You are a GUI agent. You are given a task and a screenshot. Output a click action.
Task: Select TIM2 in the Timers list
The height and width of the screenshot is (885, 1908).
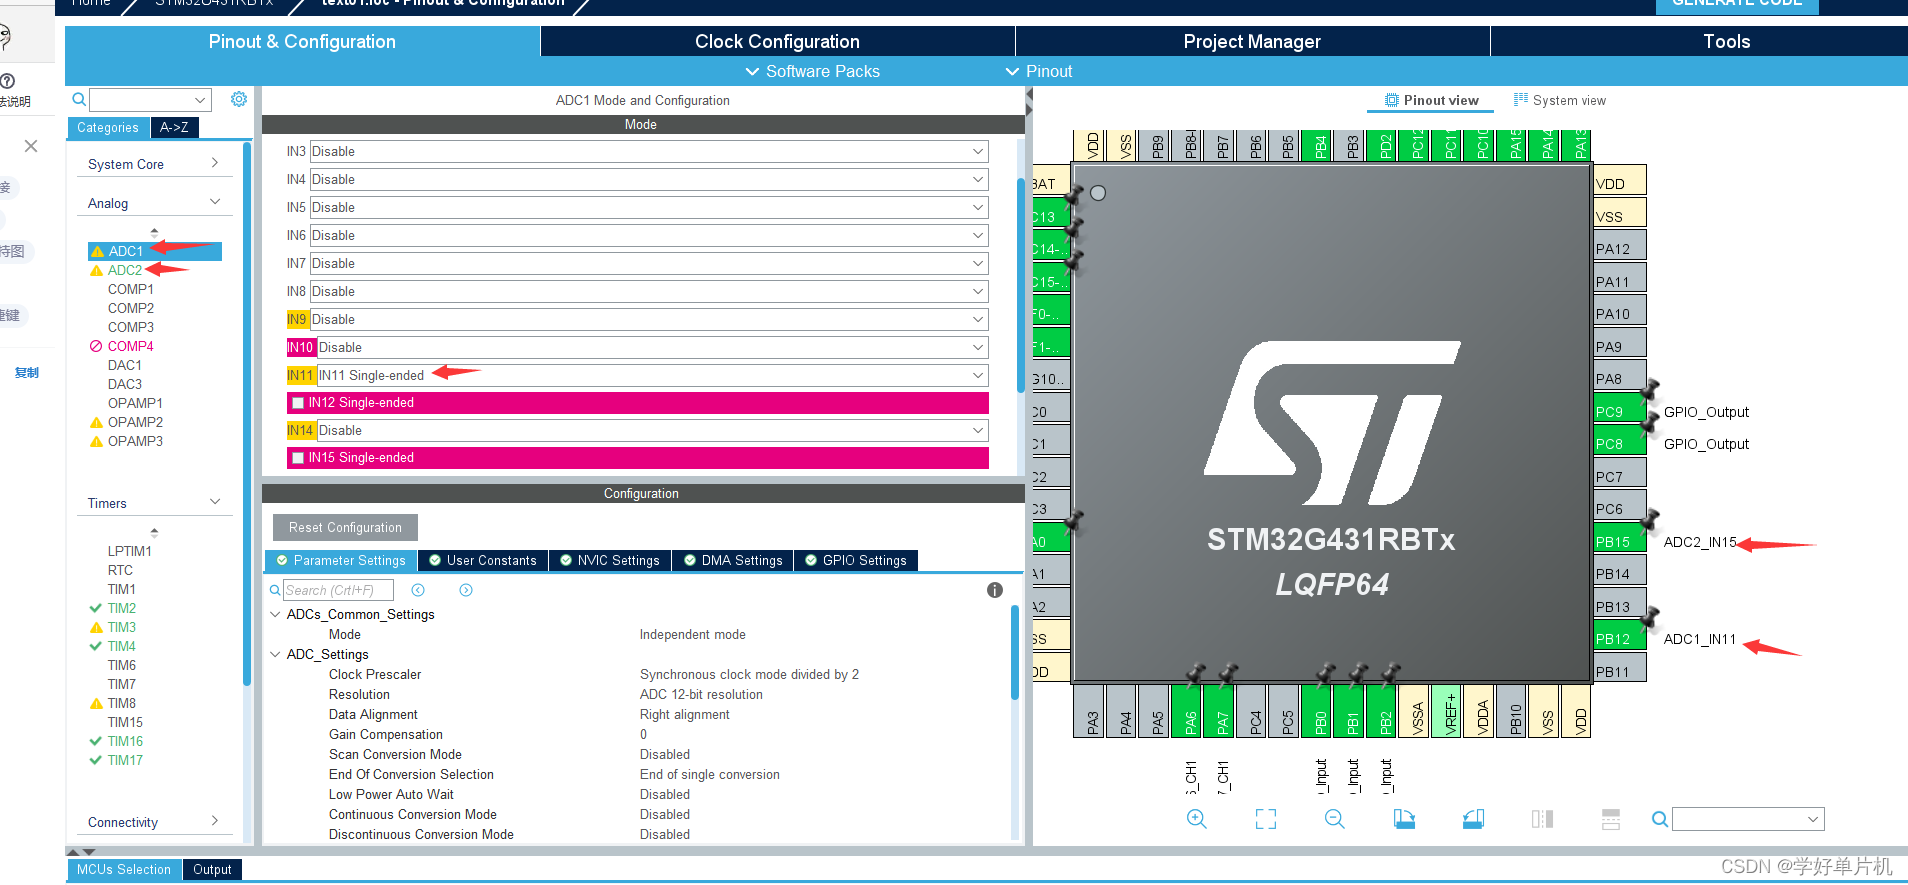coord(122,608)
